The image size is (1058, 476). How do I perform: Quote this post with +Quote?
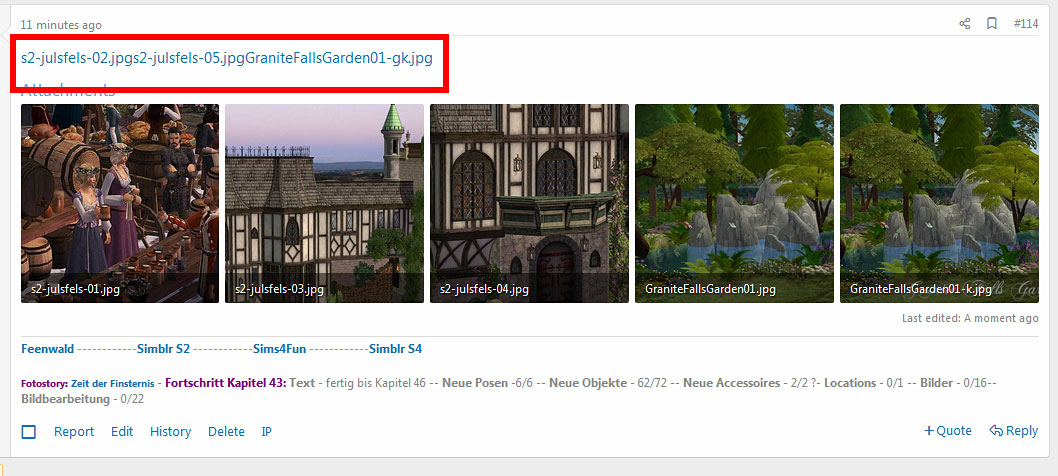948,431
